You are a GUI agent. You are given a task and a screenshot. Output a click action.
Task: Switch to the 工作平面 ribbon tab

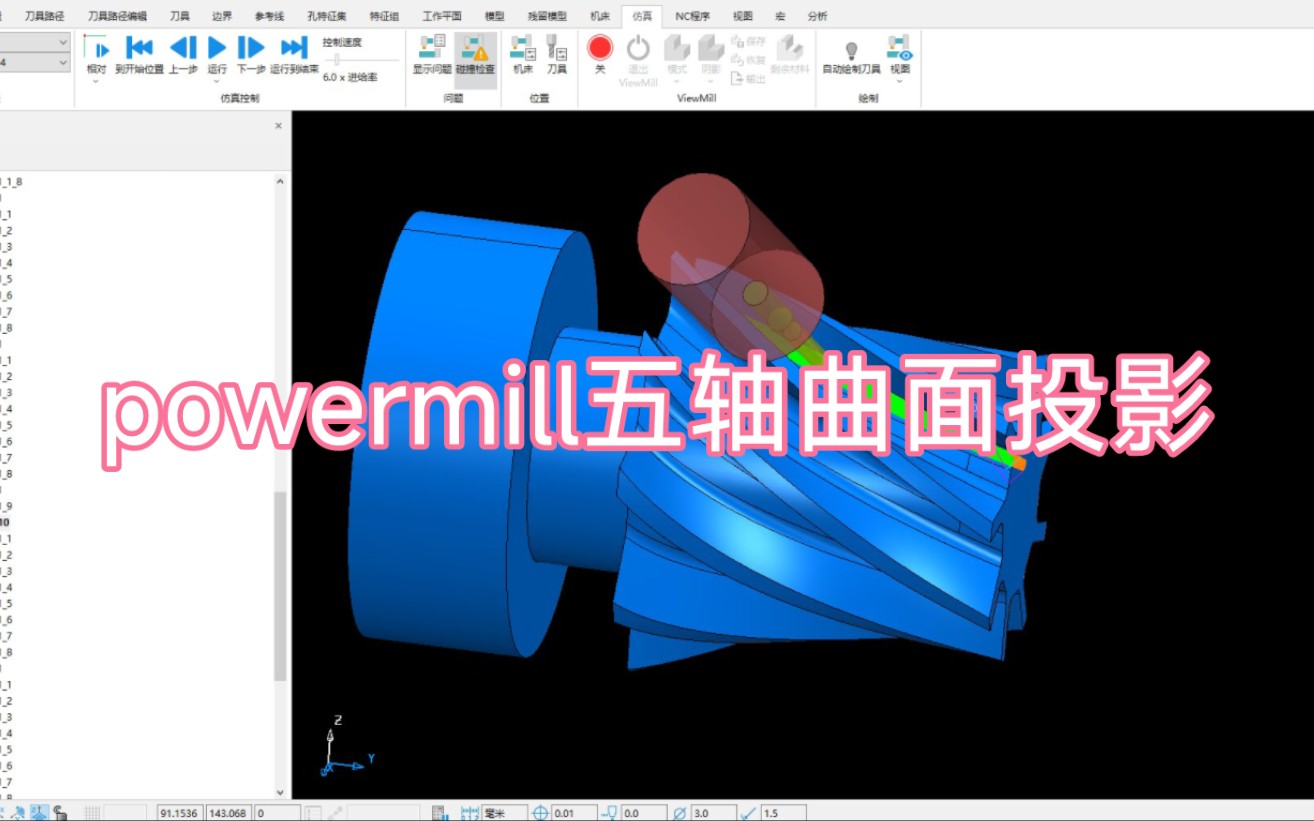442,16
